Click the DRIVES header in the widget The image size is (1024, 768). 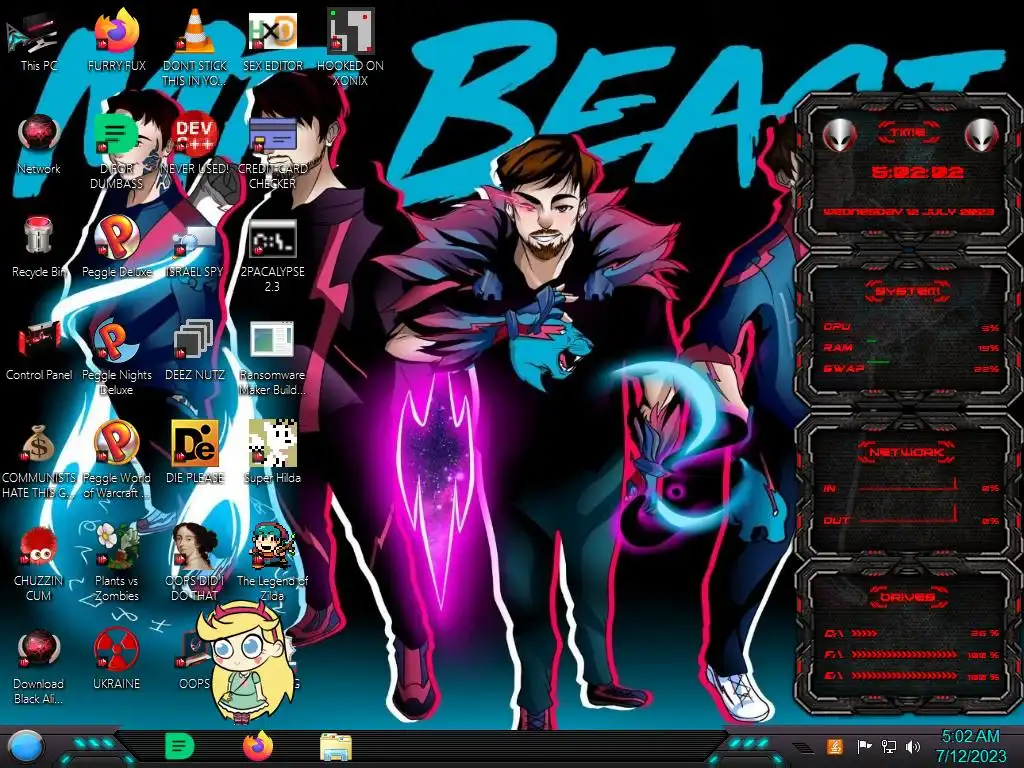(x=907, y=596)
